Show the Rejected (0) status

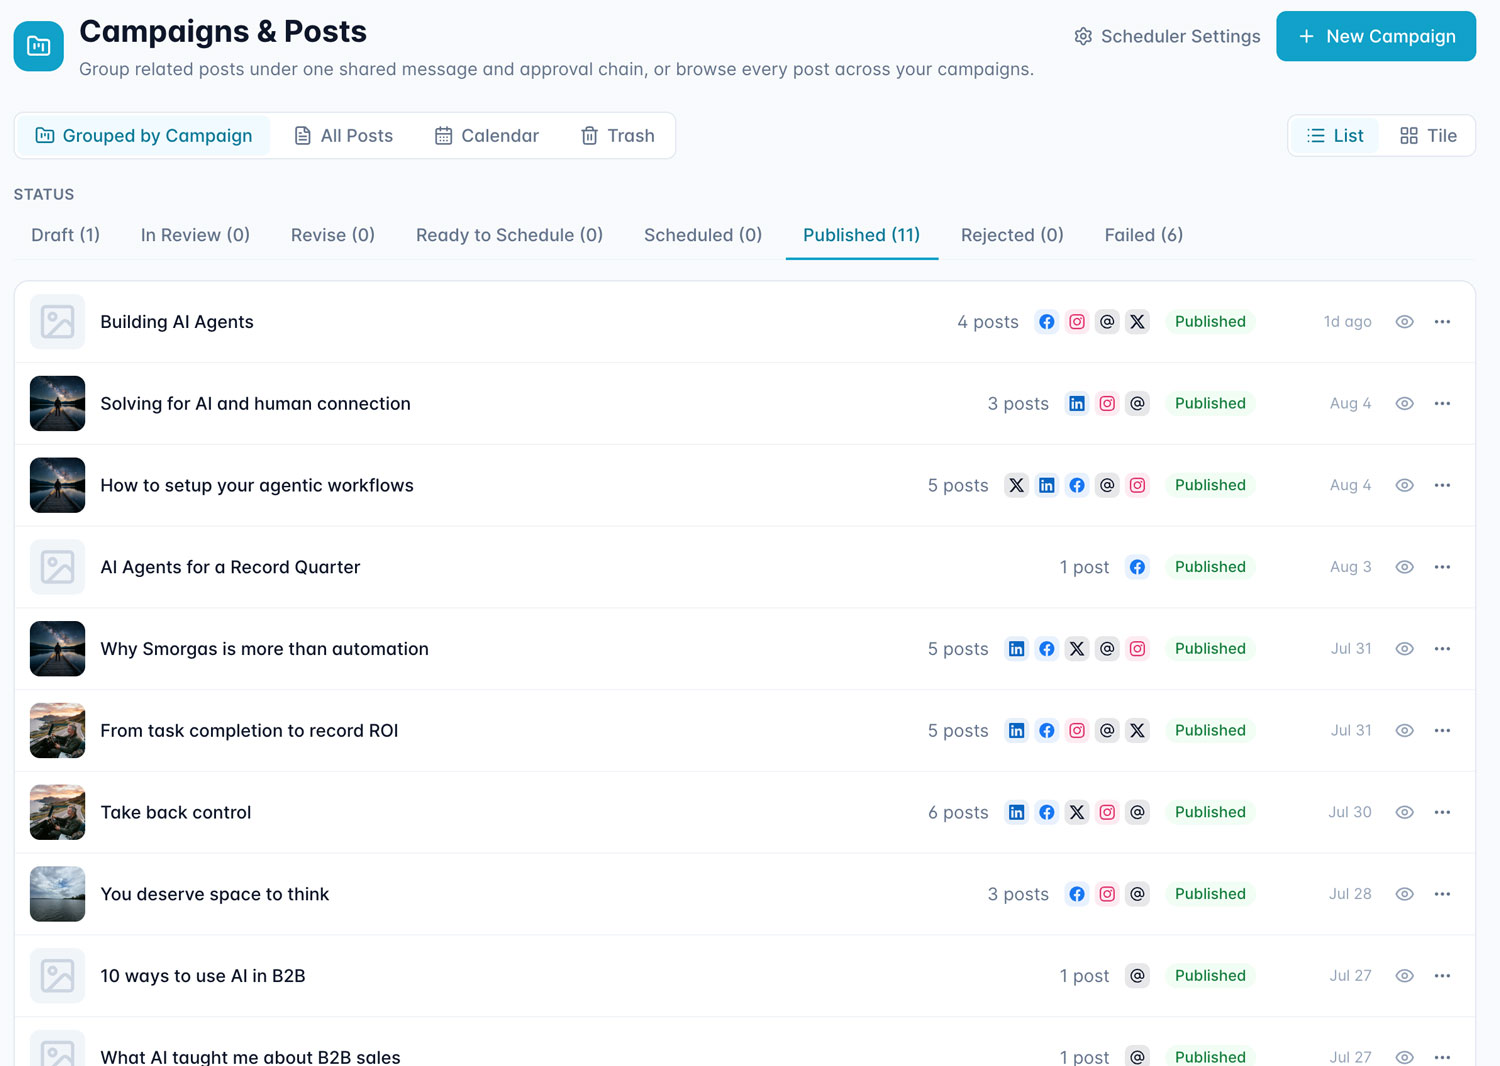[x=1012, y=235]
